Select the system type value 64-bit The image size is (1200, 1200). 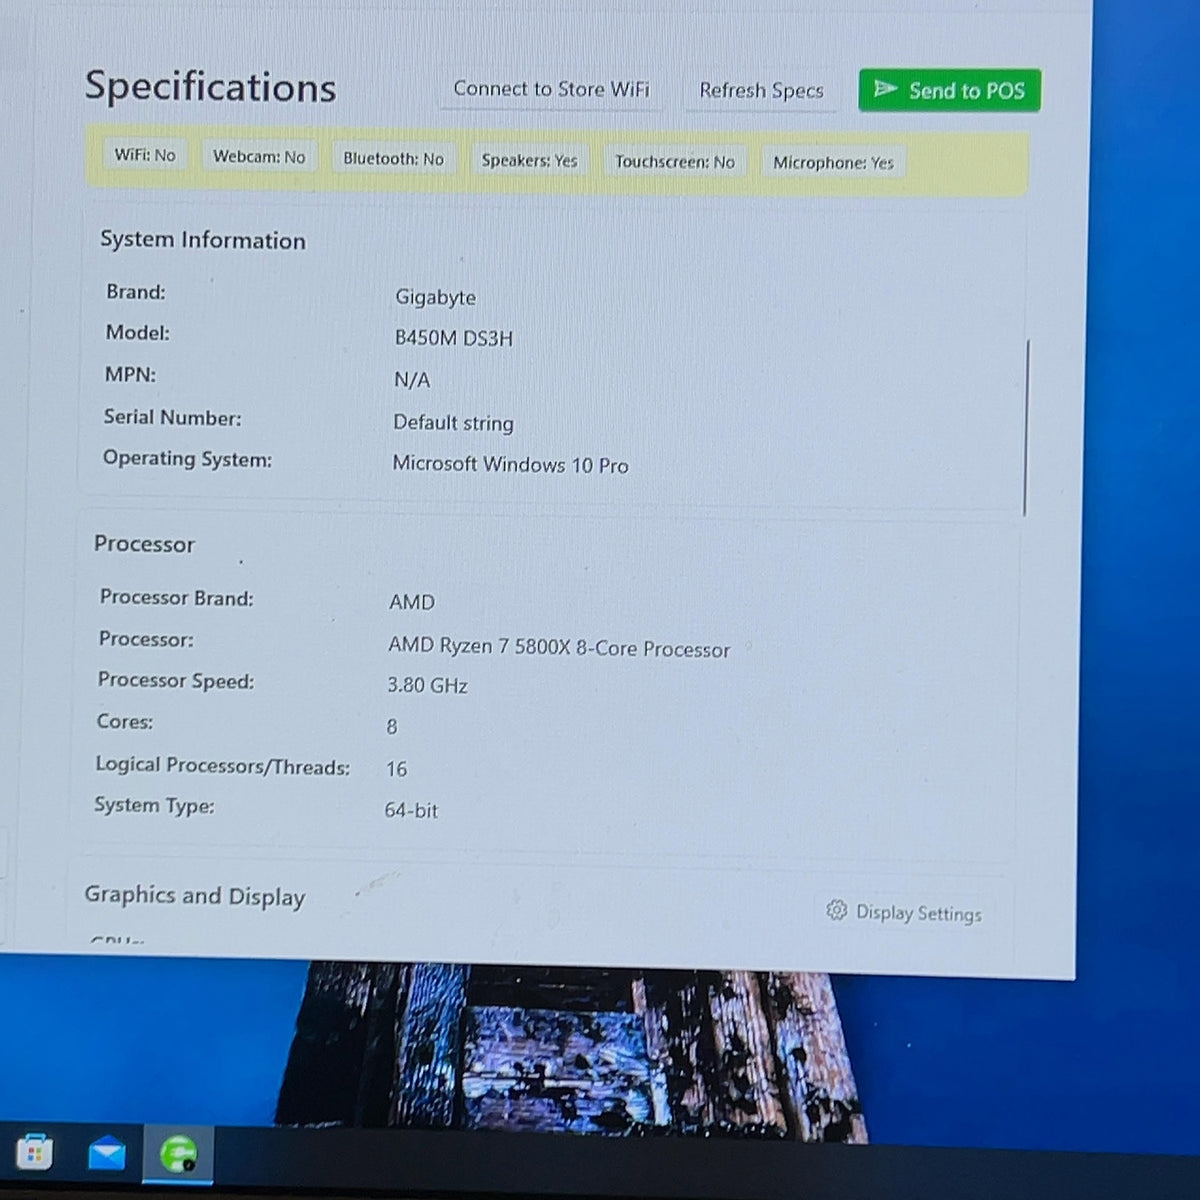411,810
